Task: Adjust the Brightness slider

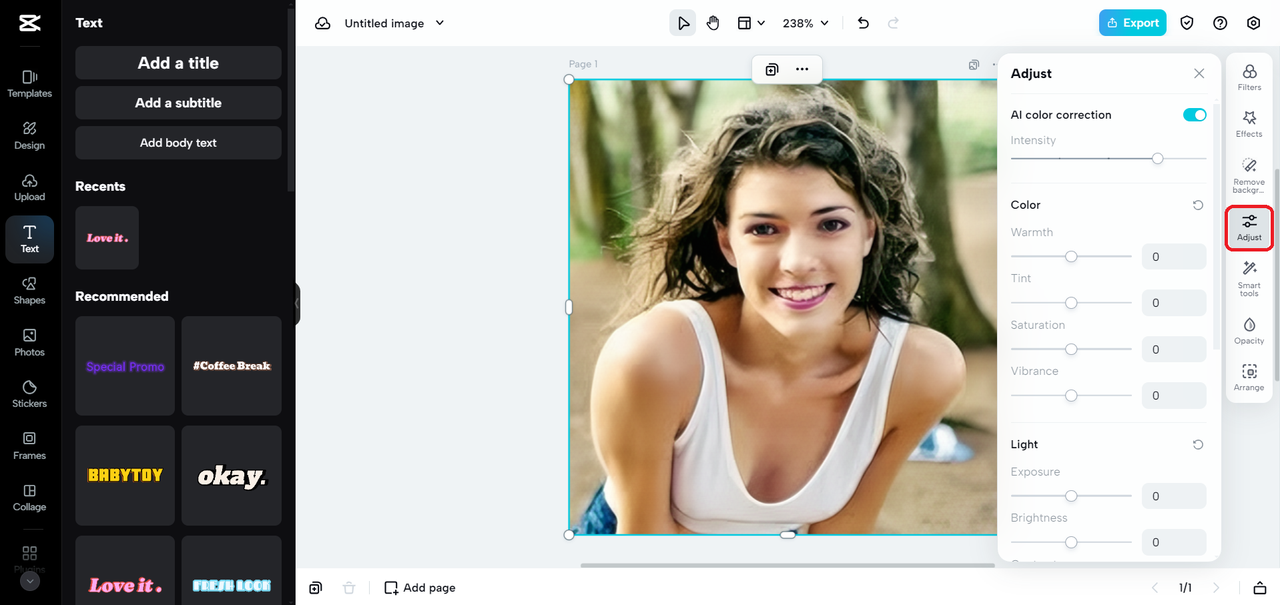Action: point(1071,542)
